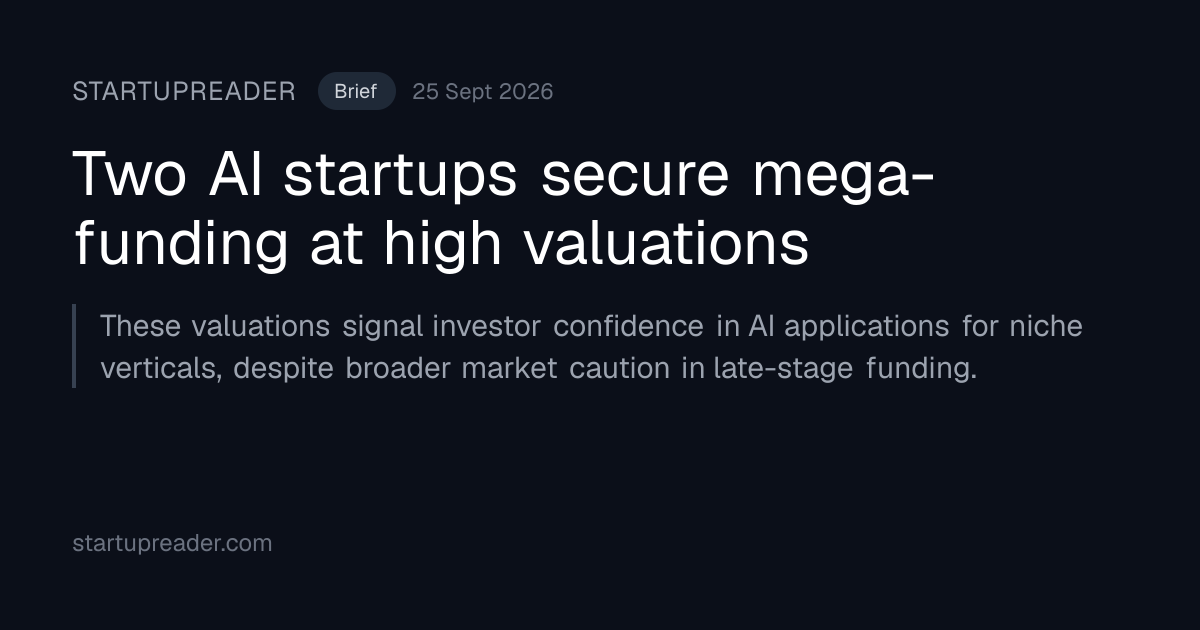Open the headline about two AI startups
This screenshot has width=1200, height=630.
pyautogui.click(x=506, y=208)
